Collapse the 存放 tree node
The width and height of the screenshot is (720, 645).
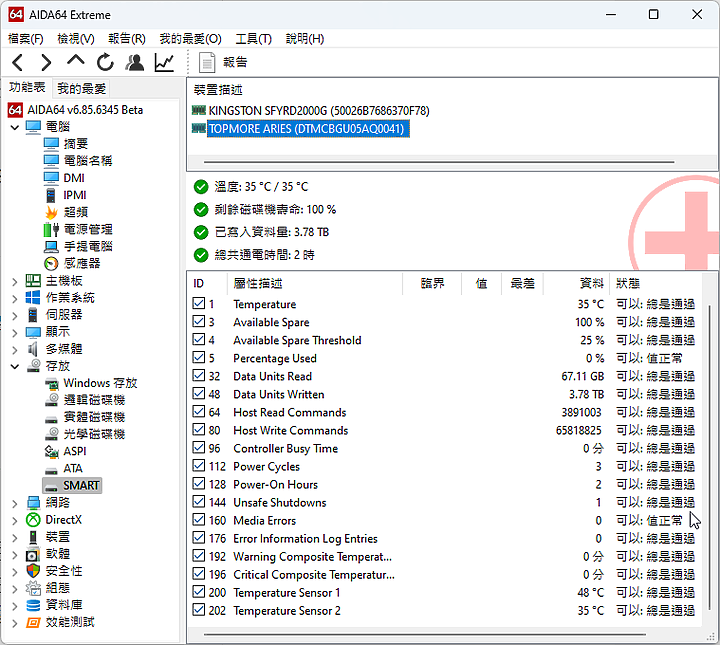point(15,366)
